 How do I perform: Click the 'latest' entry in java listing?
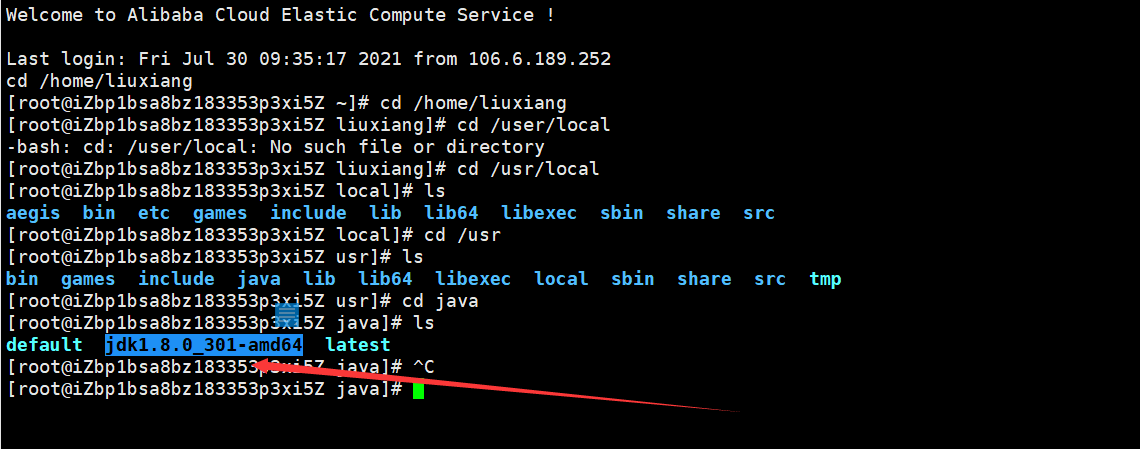tap(358, 344)
